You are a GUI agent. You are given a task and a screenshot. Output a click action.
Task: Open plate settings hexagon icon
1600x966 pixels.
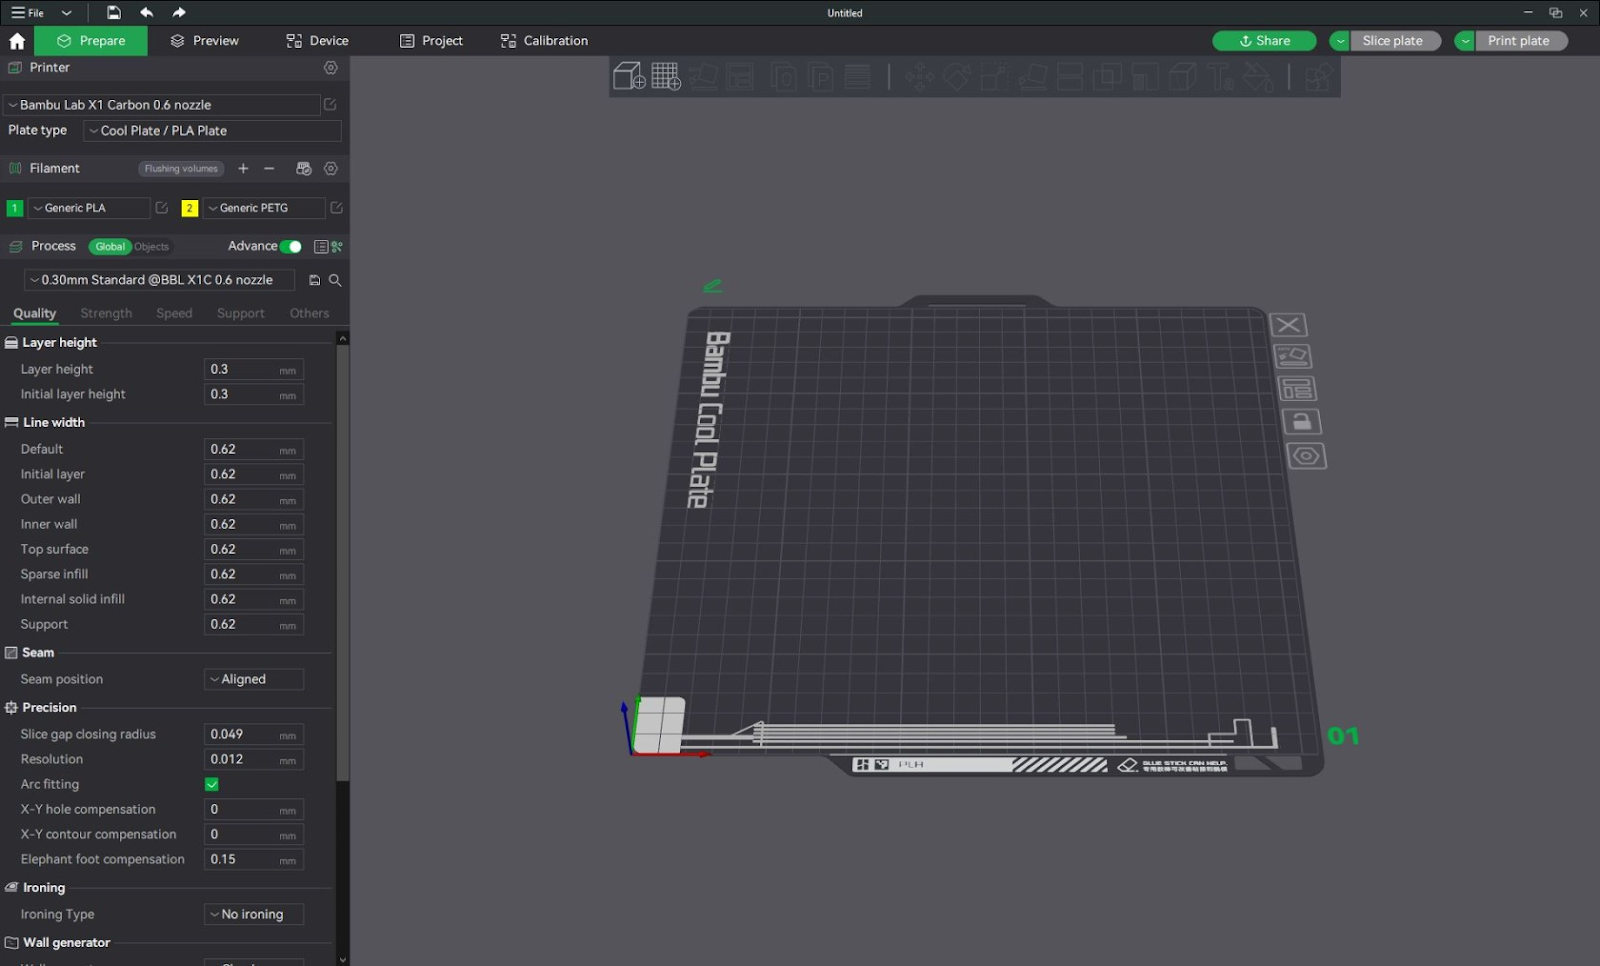coord(1306,456)
